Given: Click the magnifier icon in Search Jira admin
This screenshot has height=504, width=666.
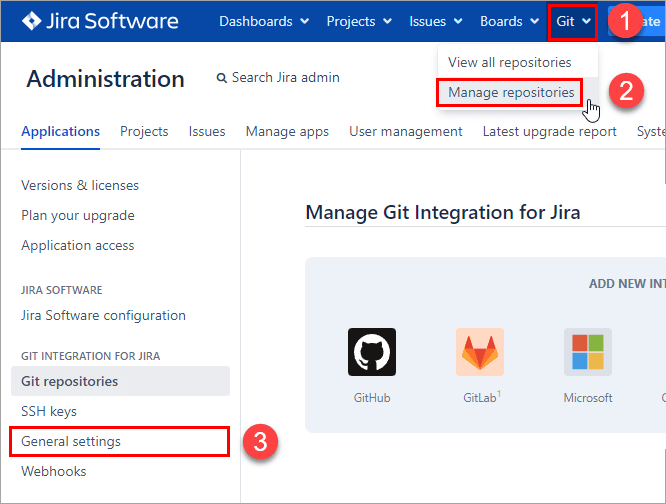Looking at the screenshot, I should [221, 78].
